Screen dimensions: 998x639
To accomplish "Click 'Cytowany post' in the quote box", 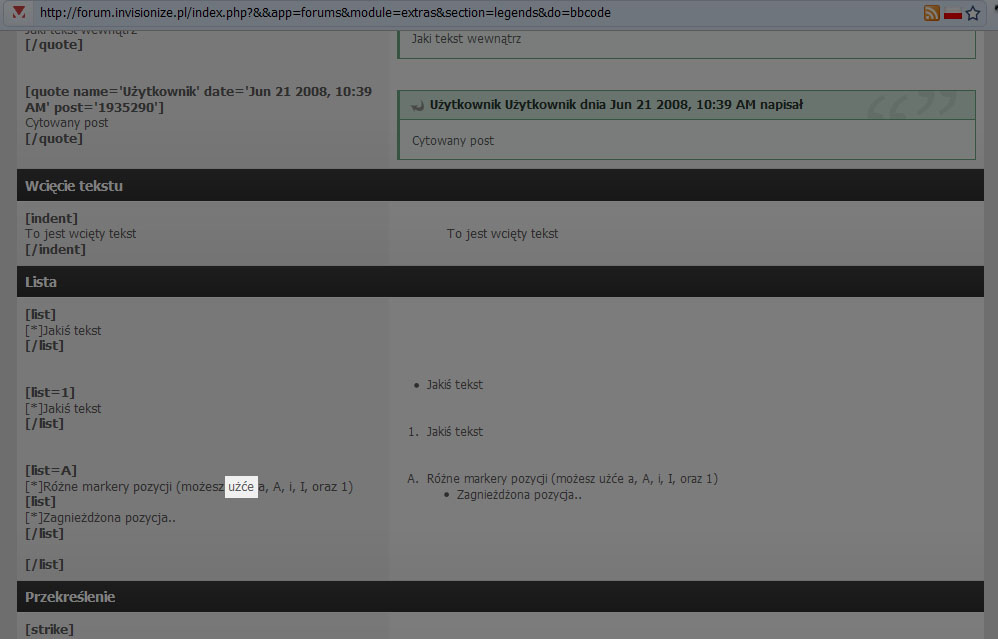I will [453, 141].
